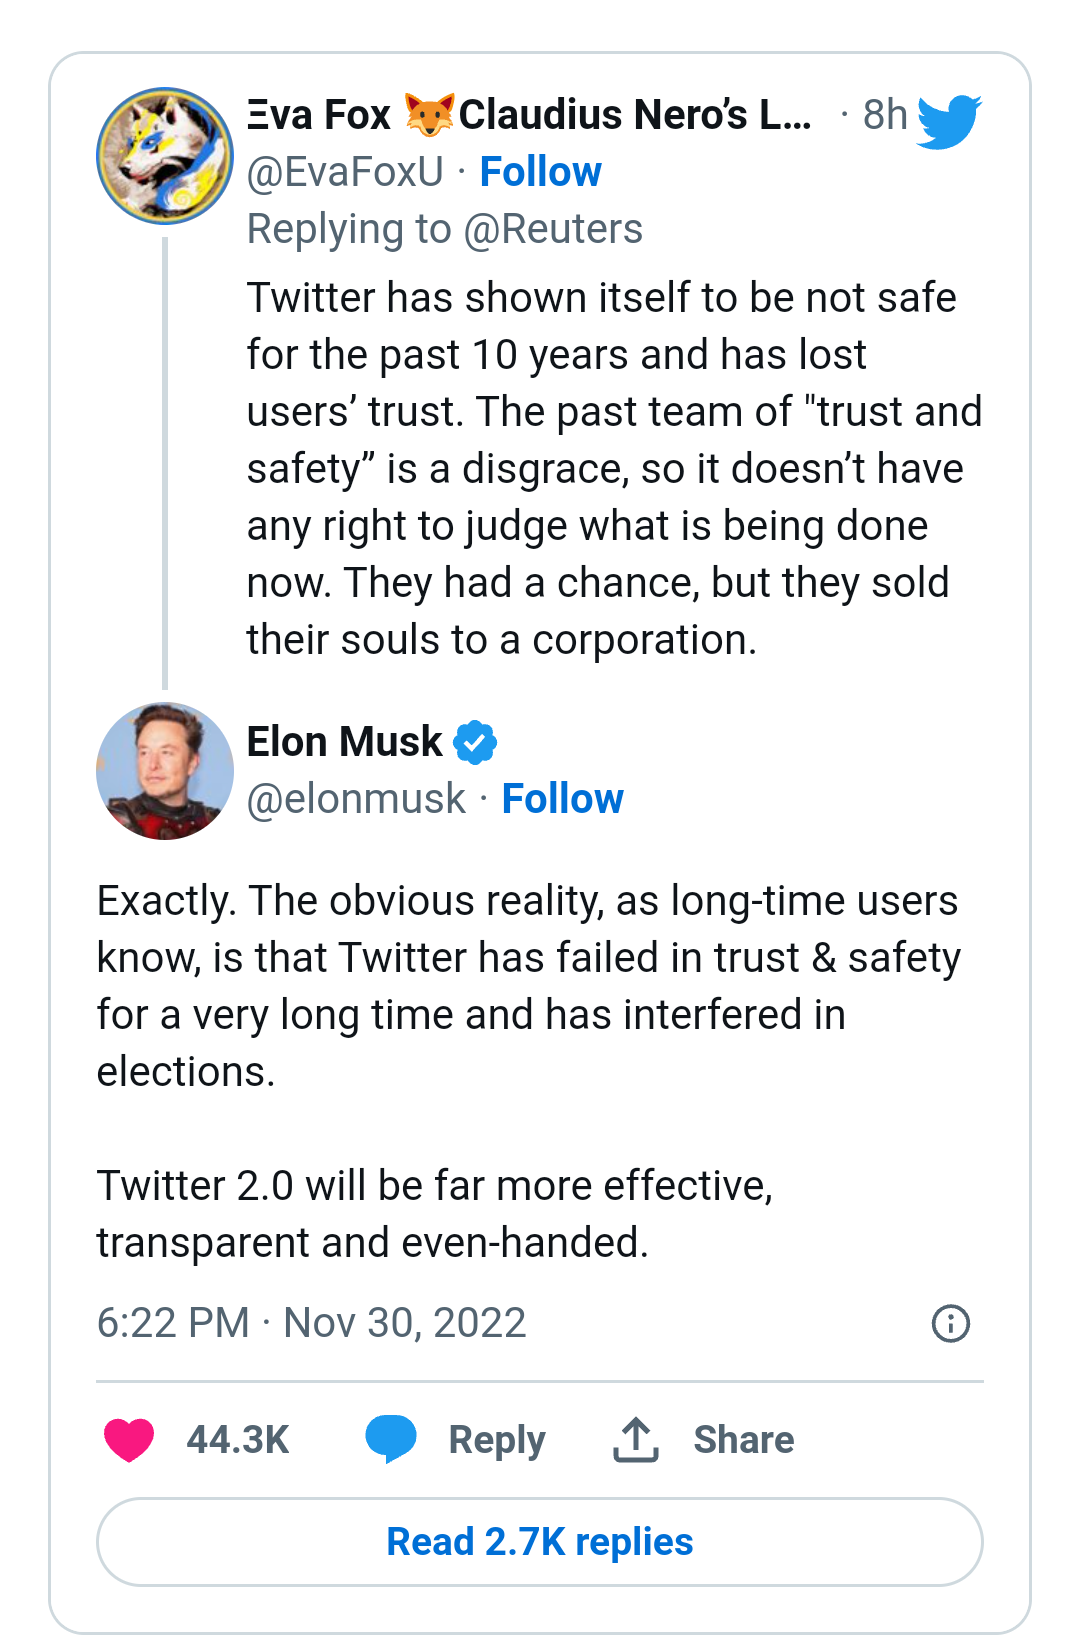Viewport: 1080px width, 1640px height.
Task: Open the tweet info circle icon
Action: point(950,1323)
